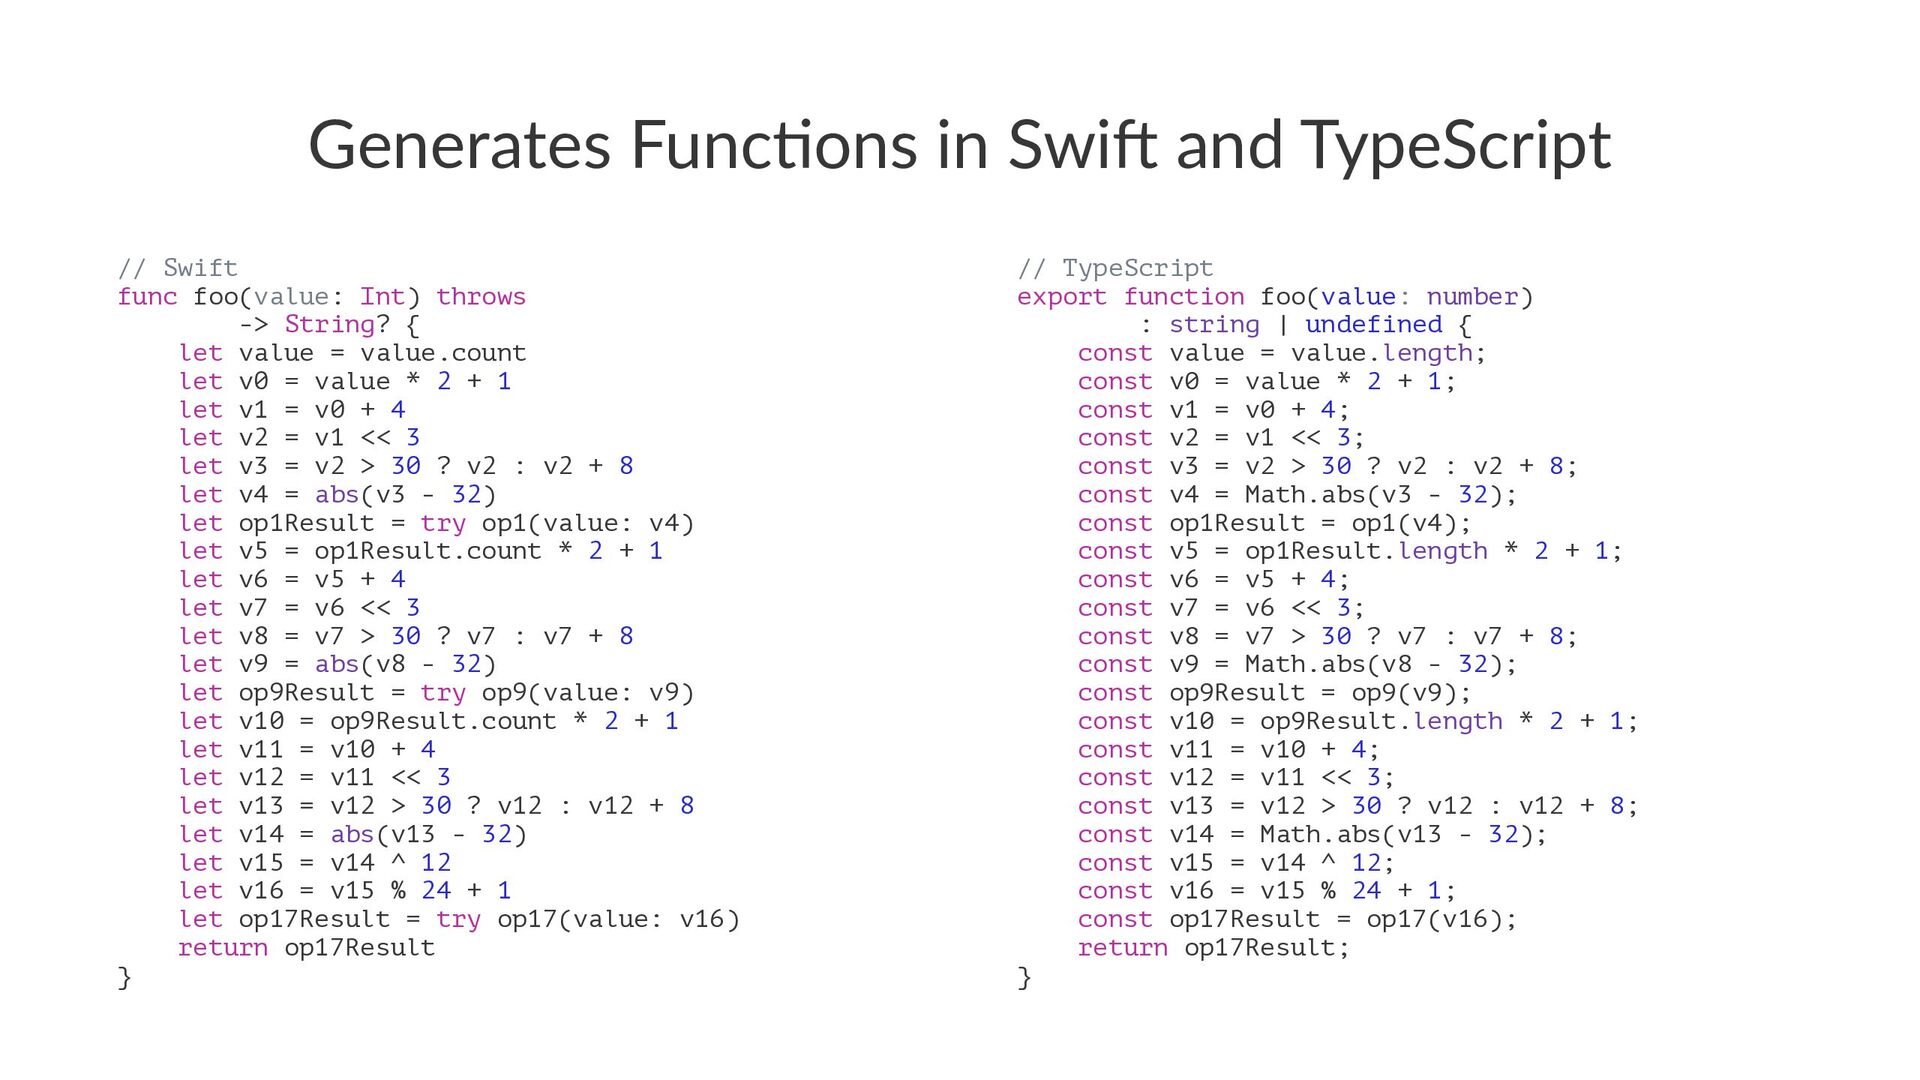The image size is (1920, 1080).
Task: Click the 'value.length' expression in TypeScript
Action: tap(1380, 353)
